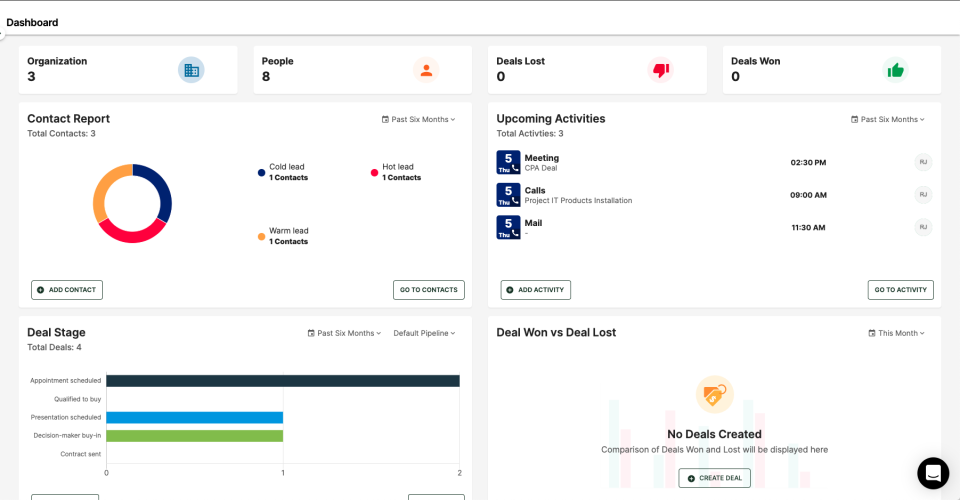Viewport: 960px width, 500px height.
Task: Click the Calls activity calendar icon
Action: click(508, 195)
